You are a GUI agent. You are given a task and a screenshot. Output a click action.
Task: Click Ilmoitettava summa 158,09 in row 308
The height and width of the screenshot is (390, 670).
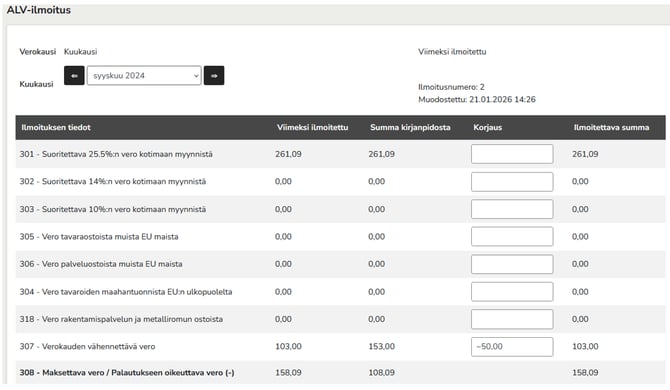(x=585, y=372)
